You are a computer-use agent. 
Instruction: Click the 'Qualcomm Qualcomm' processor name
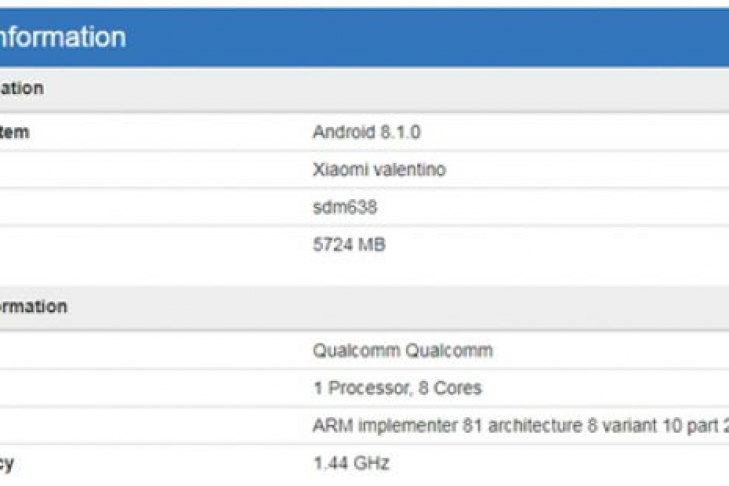pyautogui.click(x=402, y=350)
